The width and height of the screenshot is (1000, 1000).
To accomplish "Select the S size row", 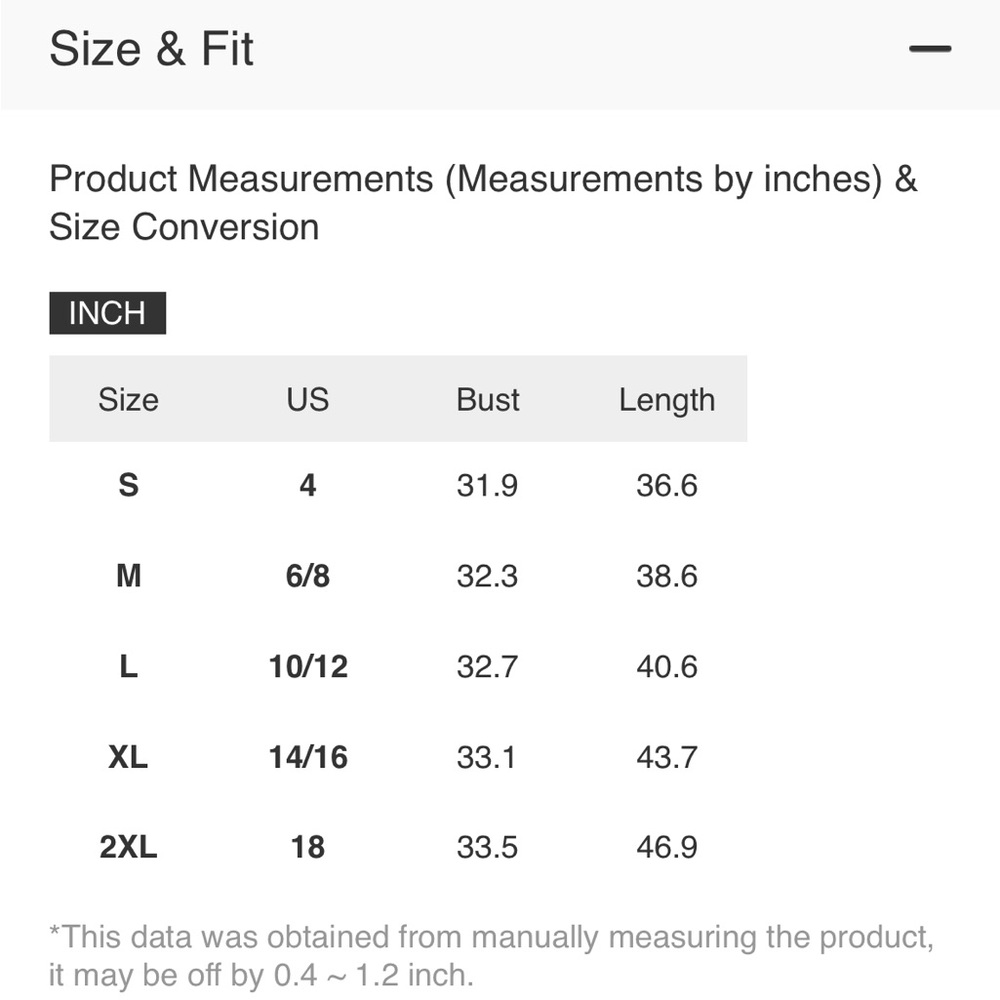I will click(398, 485).
